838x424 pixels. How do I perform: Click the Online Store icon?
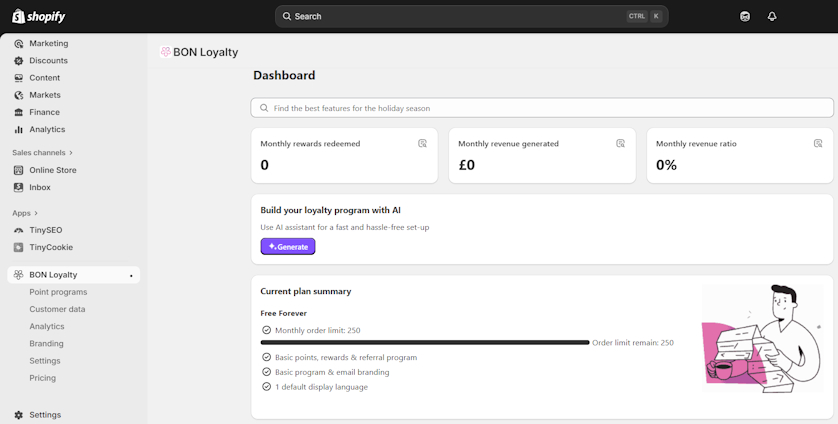click(x=19, y=170)
